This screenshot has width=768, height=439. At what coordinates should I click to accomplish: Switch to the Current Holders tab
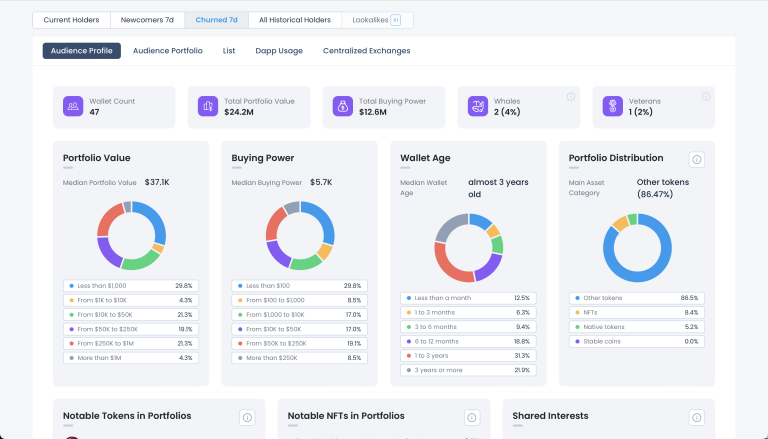[x=71, y=20]
